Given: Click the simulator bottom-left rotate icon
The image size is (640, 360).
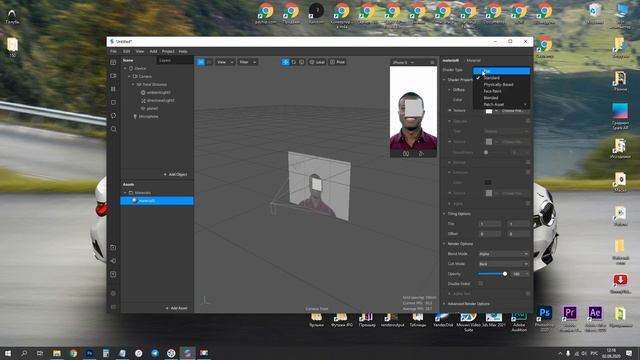Looking at the screenshot, I should (406, 153).
